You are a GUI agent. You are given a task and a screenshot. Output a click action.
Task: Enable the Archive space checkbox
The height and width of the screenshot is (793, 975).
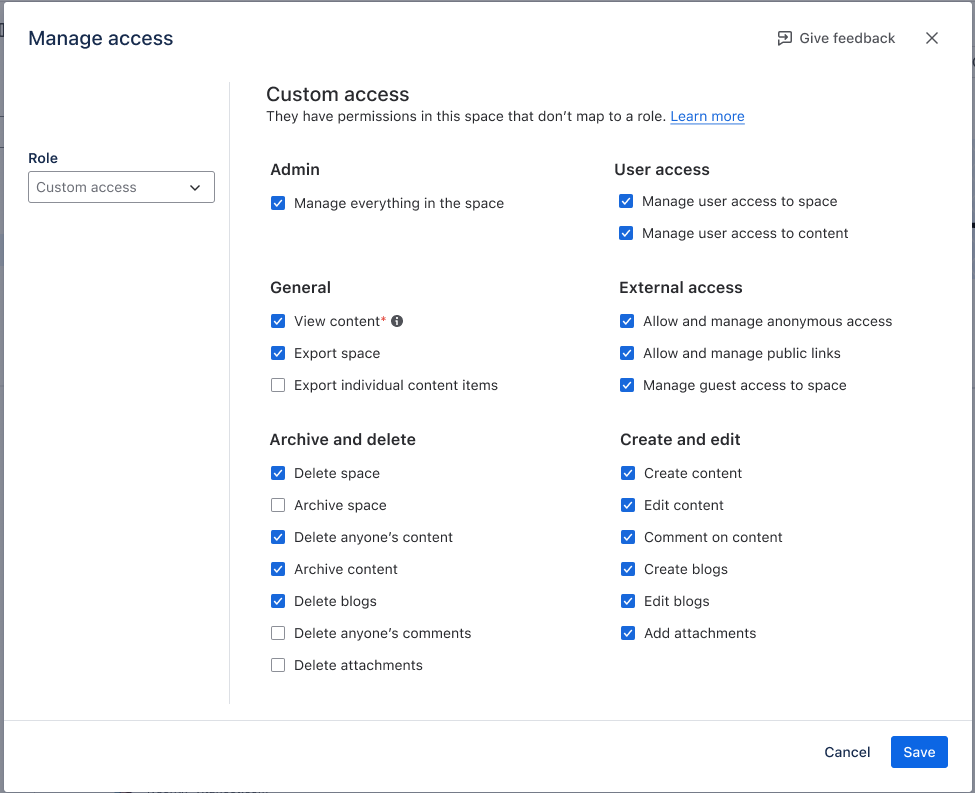(x=278, y=505)
